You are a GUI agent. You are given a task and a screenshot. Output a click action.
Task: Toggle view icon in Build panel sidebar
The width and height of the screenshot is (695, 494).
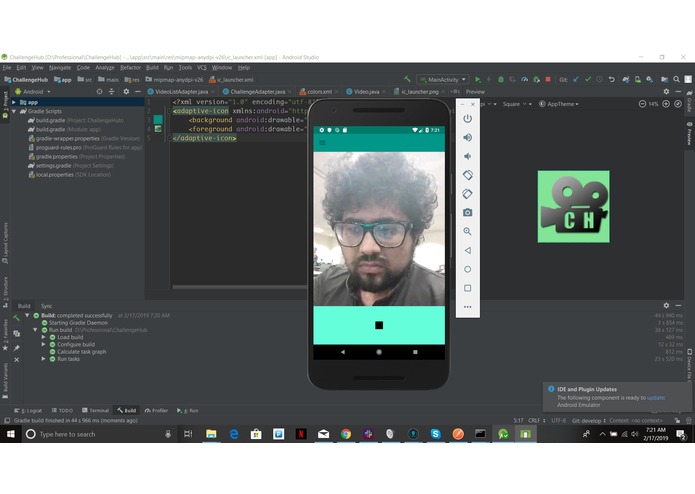click(x=16, y=333)
